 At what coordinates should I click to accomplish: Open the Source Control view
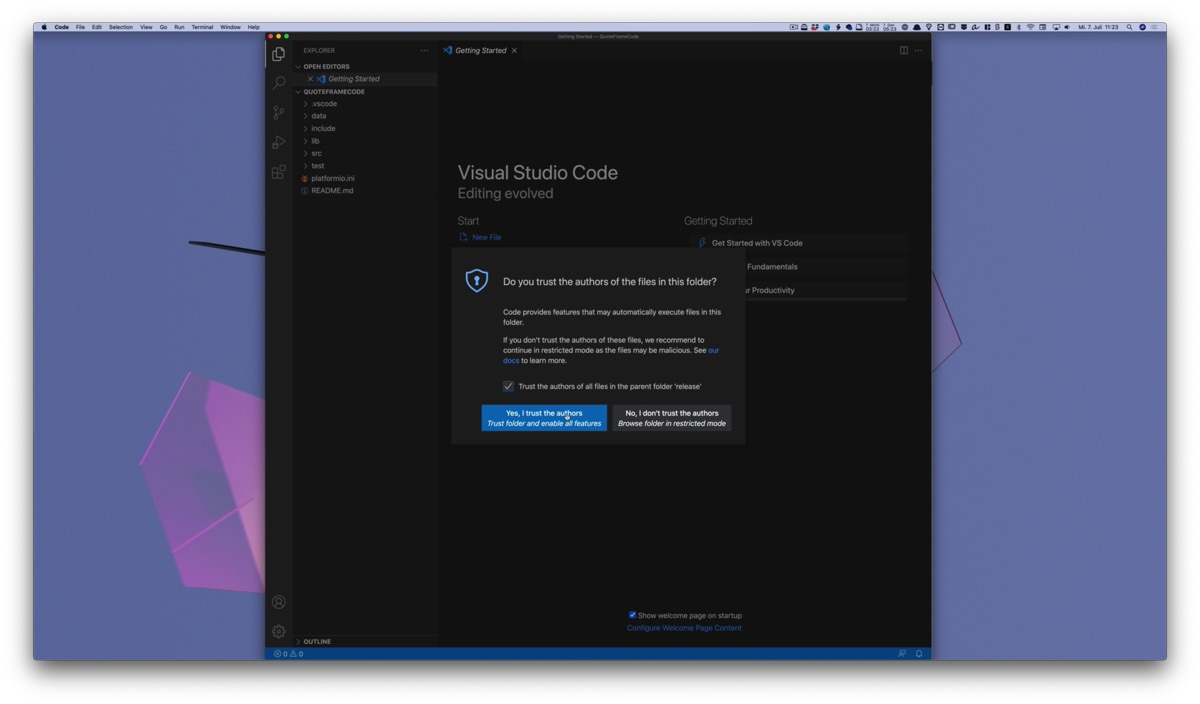coord(279,113)
